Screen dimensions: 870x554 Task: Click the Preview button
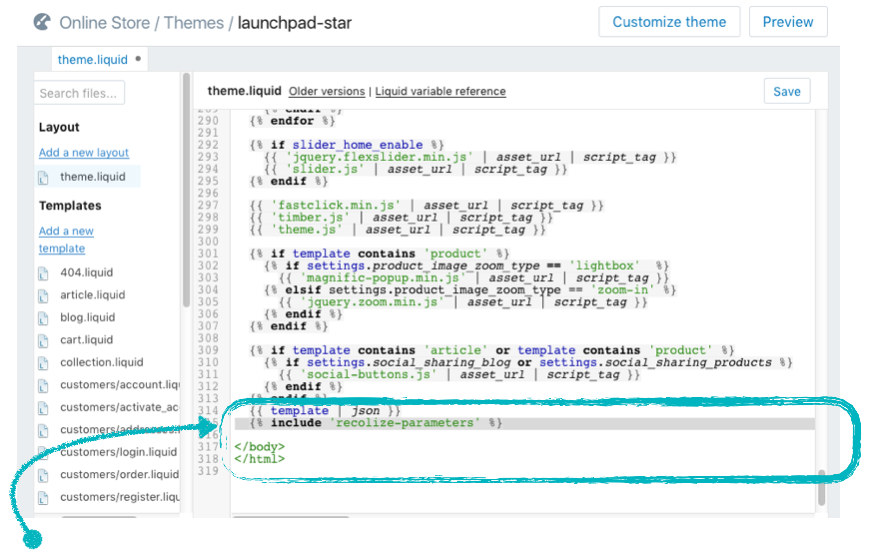click(788, 22)
